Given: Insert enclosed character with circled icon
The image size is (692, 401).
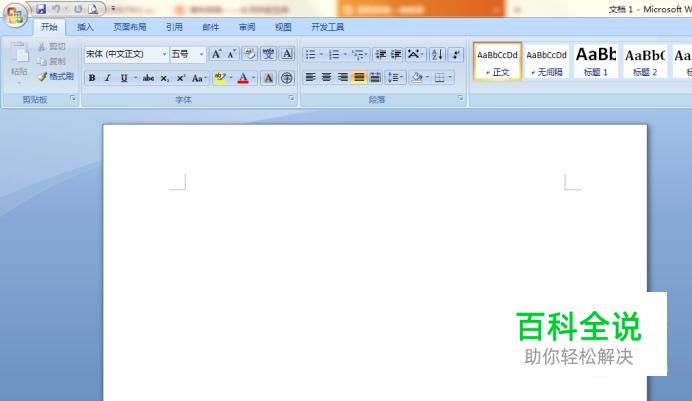Looking at the screenshot, I should [x=287, y=78].
